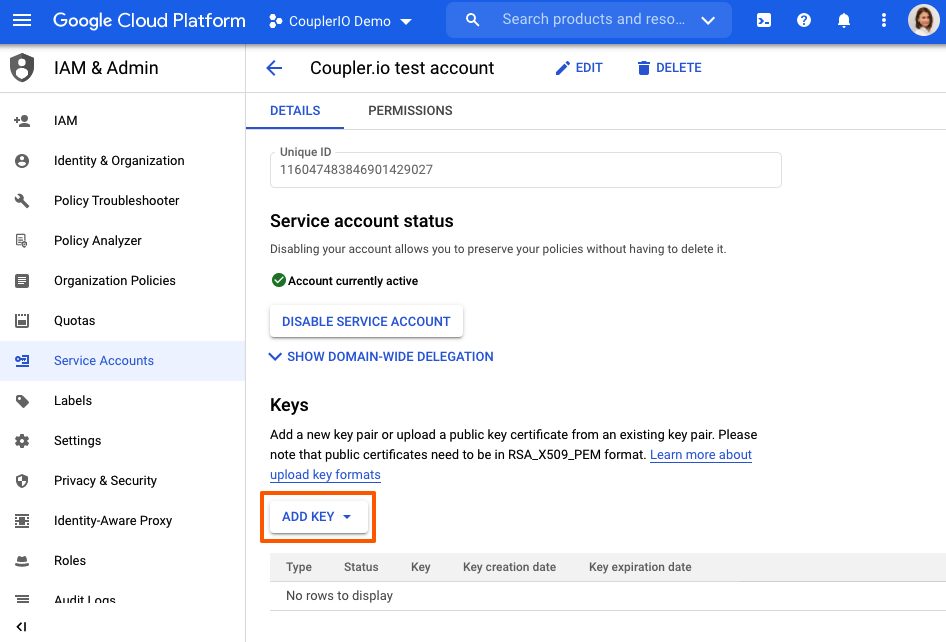The height and width of the screenshot is (642, 946).
Task: Select the Details tab
Action: [295, 111]
